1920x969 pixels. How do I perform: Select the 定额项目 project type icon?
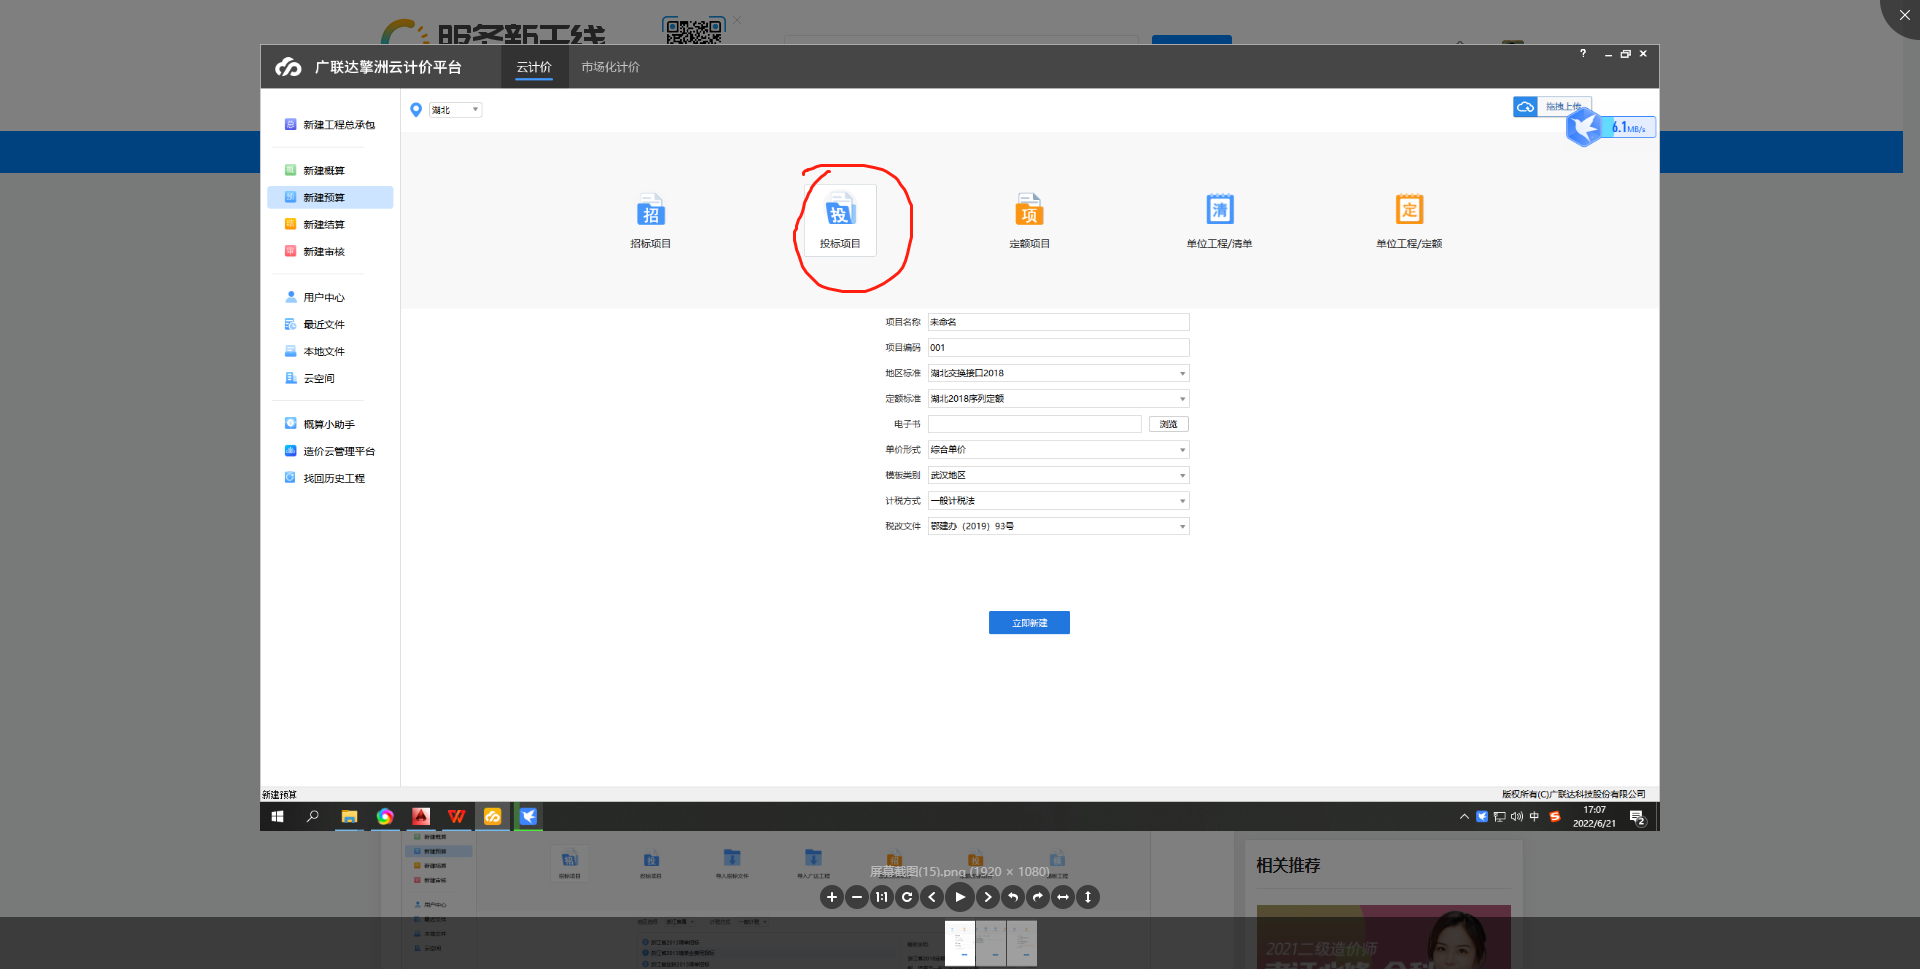(x=1029, y=210)
